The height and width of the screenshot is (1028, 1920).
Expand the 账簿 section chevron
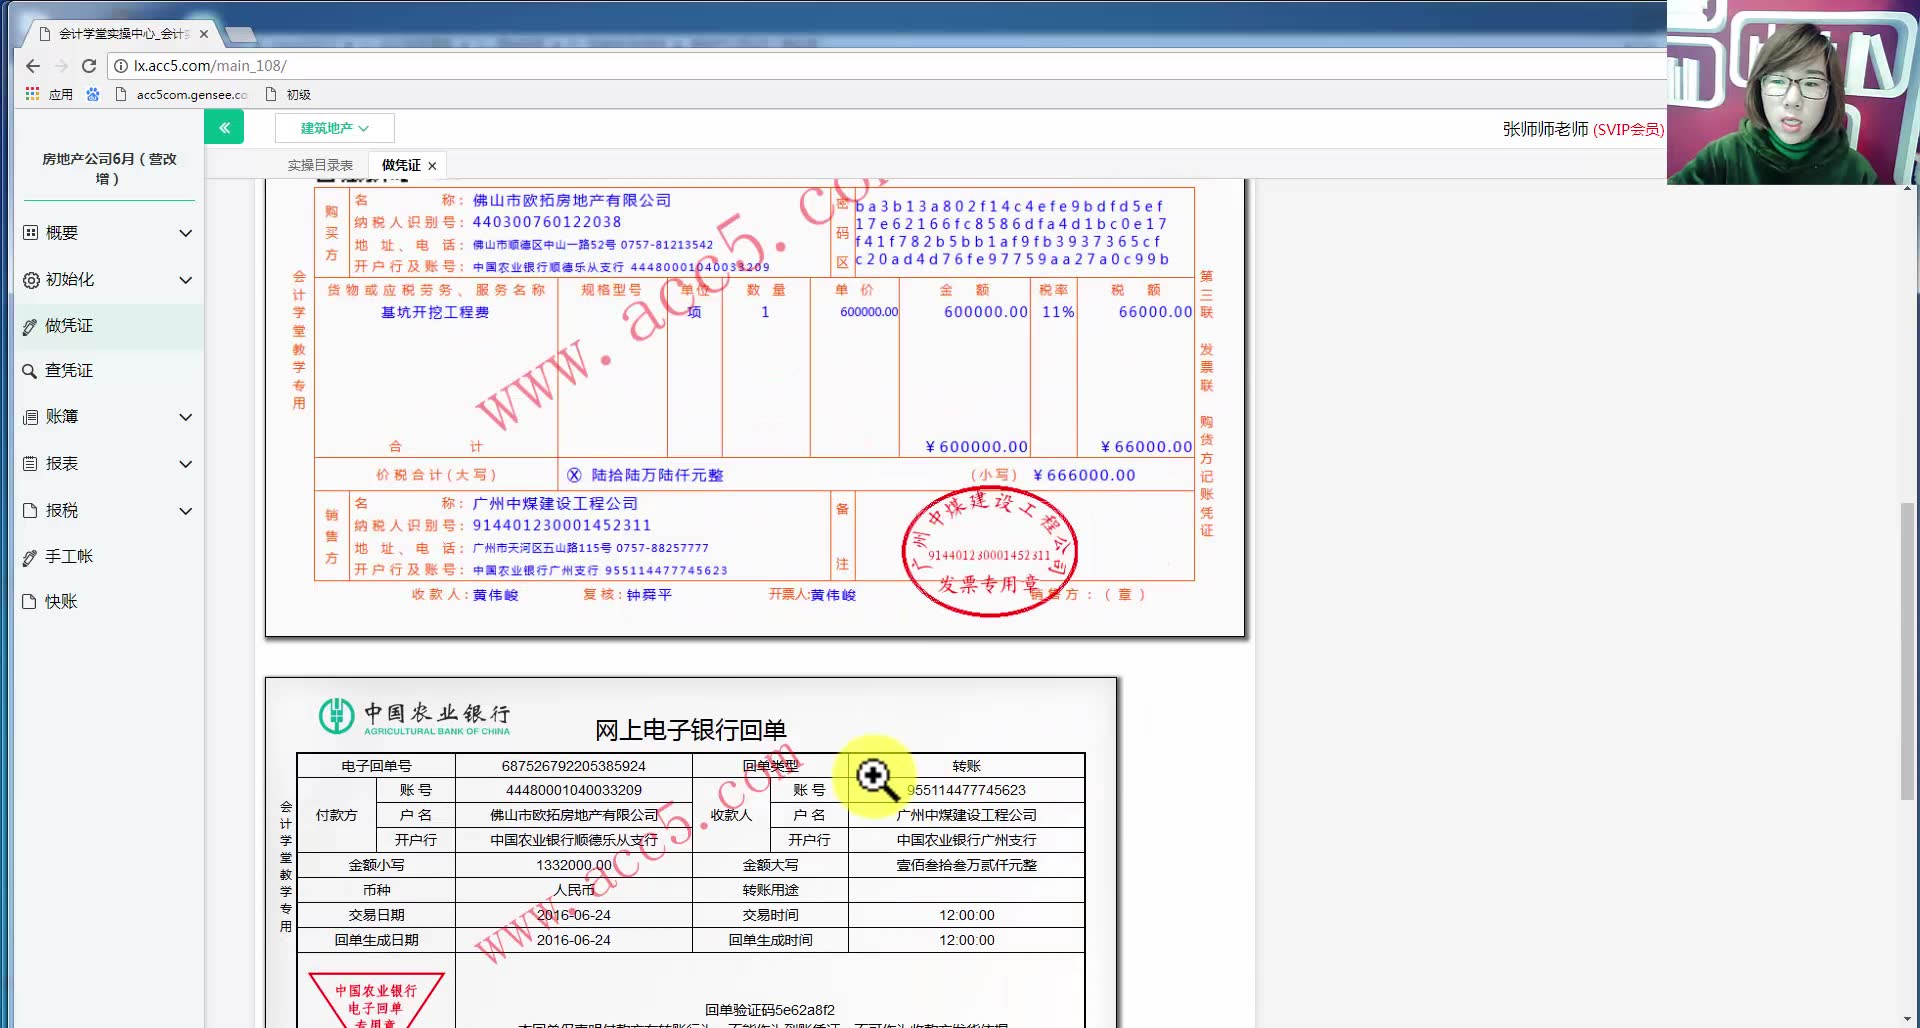(185, 417)
